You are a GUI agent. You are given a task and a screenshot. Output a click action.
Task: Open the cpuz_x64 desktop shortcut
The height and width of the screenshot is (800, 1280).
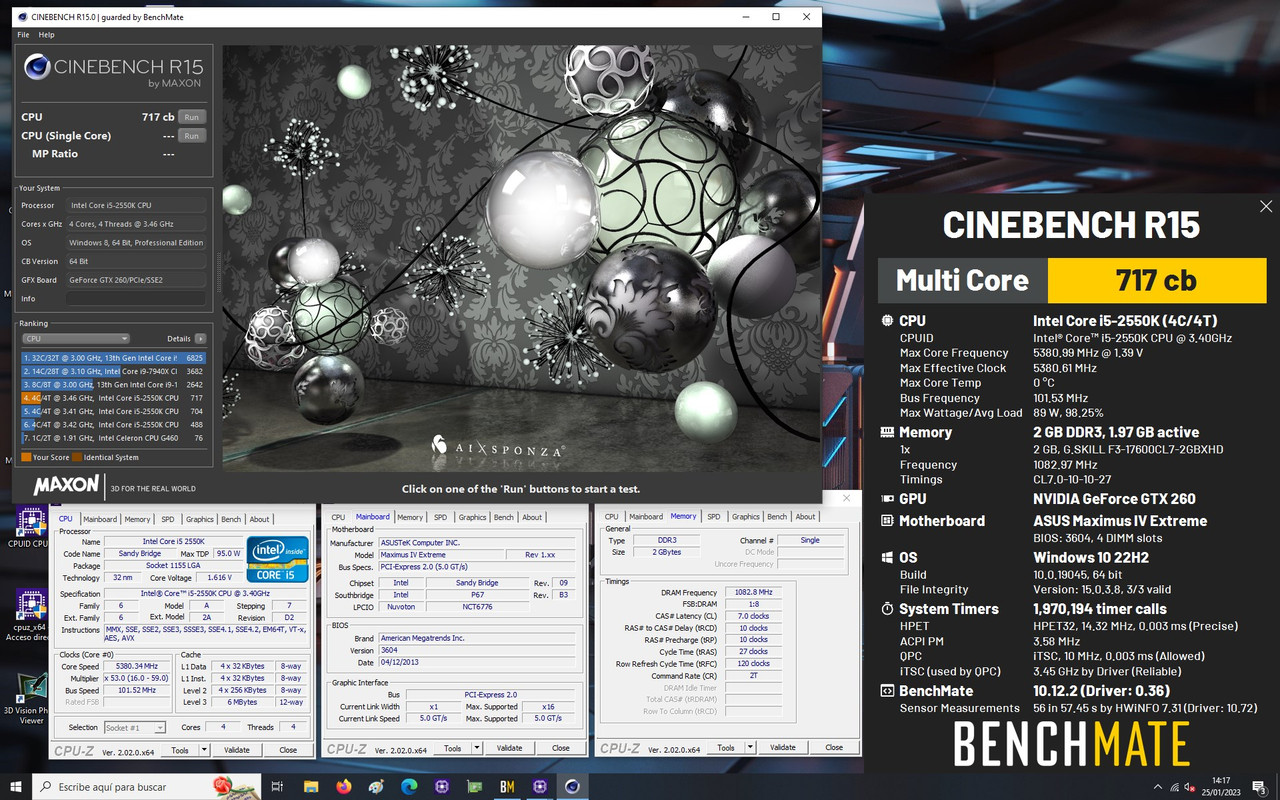click(x=31, y=612)
